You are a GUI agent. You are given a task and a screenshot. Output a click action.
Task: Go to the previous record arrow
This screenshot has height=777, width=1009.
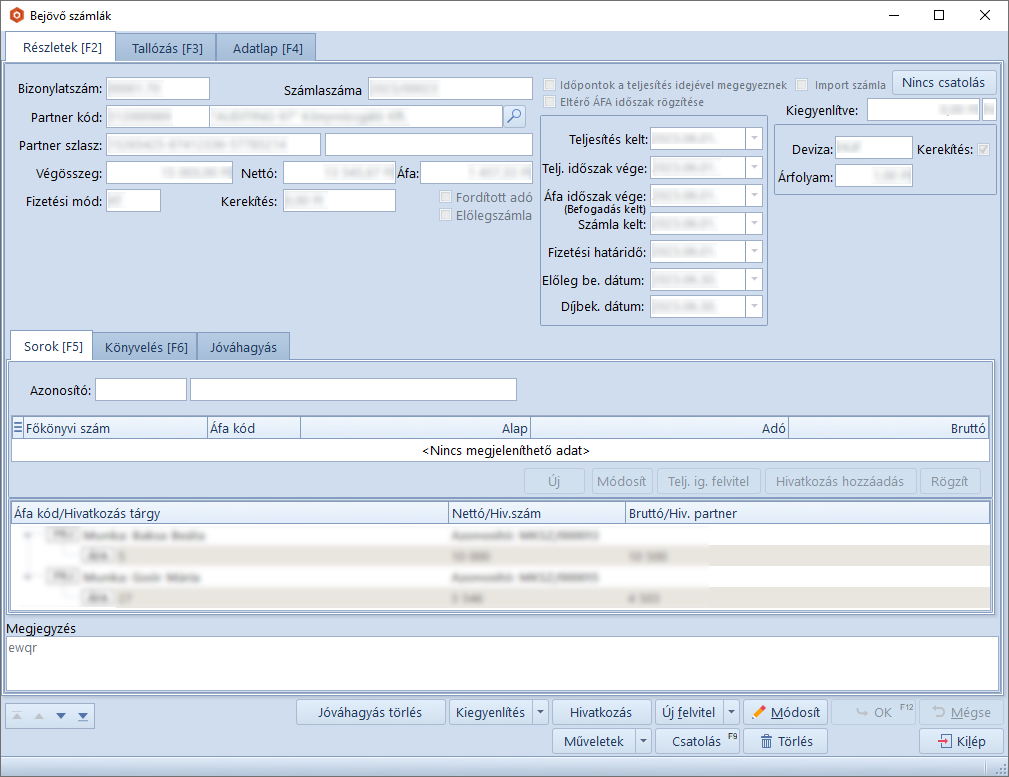point(39,715)
